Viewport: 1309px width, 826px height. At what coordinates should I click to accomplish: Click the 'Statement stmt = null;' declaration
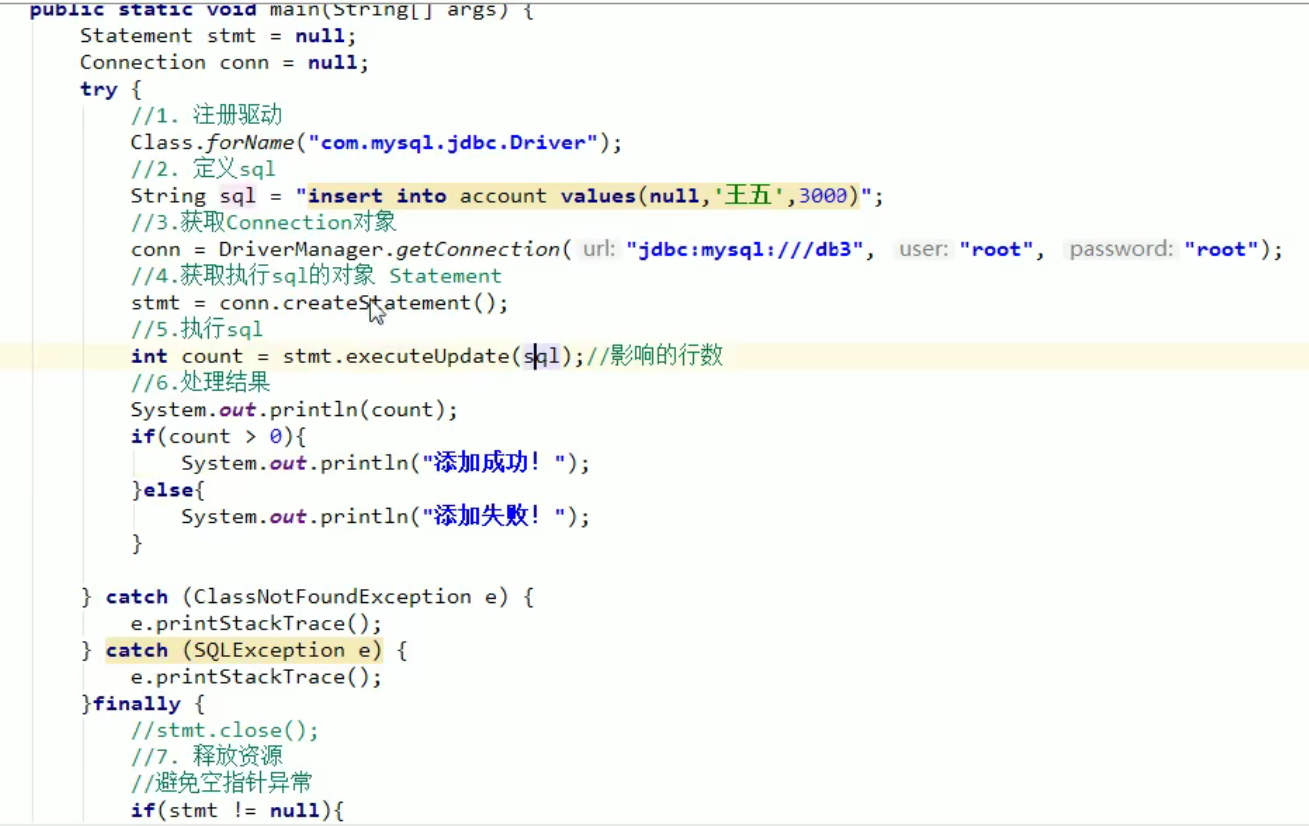218,36
